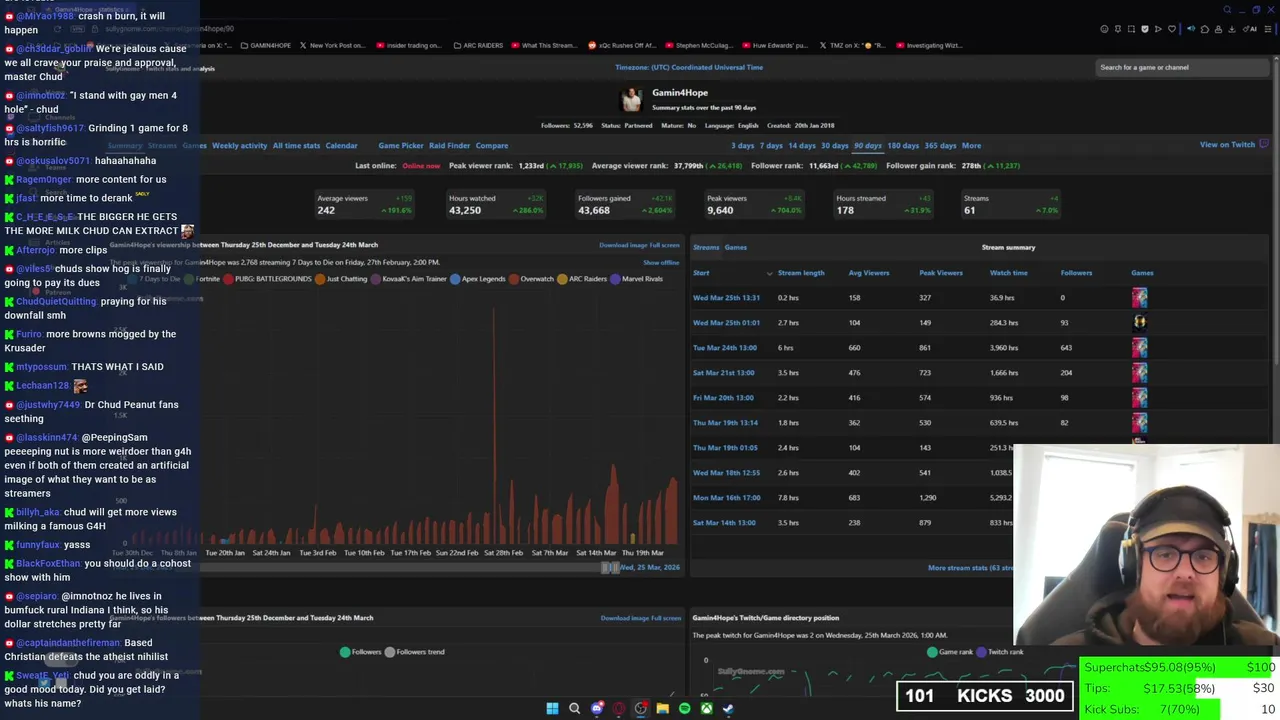1280x720 pixels.
Task: Sort by Stream length column header
Action: click(801, 273)
